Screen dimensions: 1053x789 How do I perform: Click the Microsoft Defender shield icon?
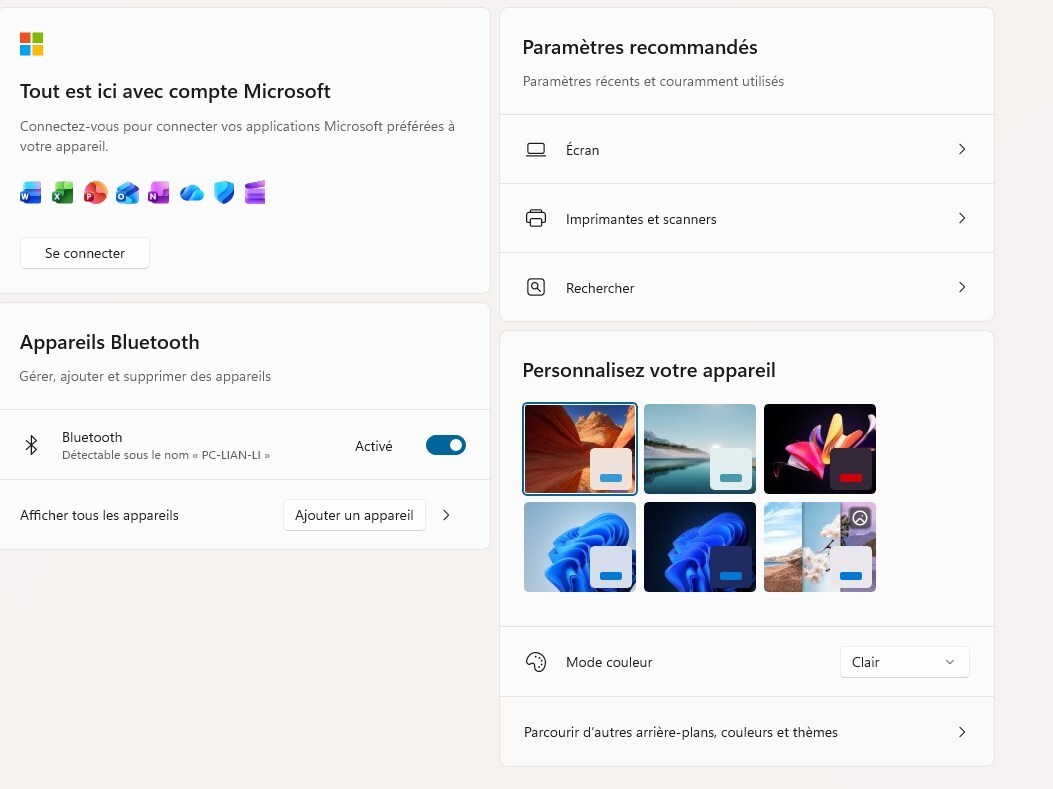click(x=224, y=193)
